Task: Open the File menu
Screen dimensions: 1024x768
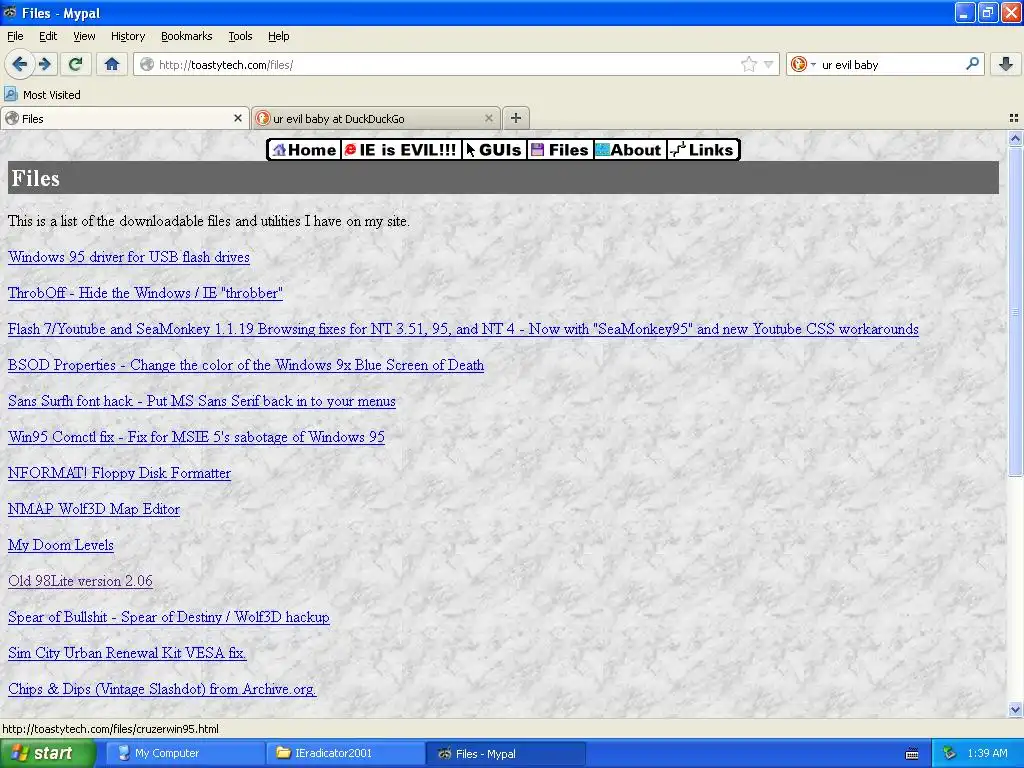Action: tap(15, 36)
